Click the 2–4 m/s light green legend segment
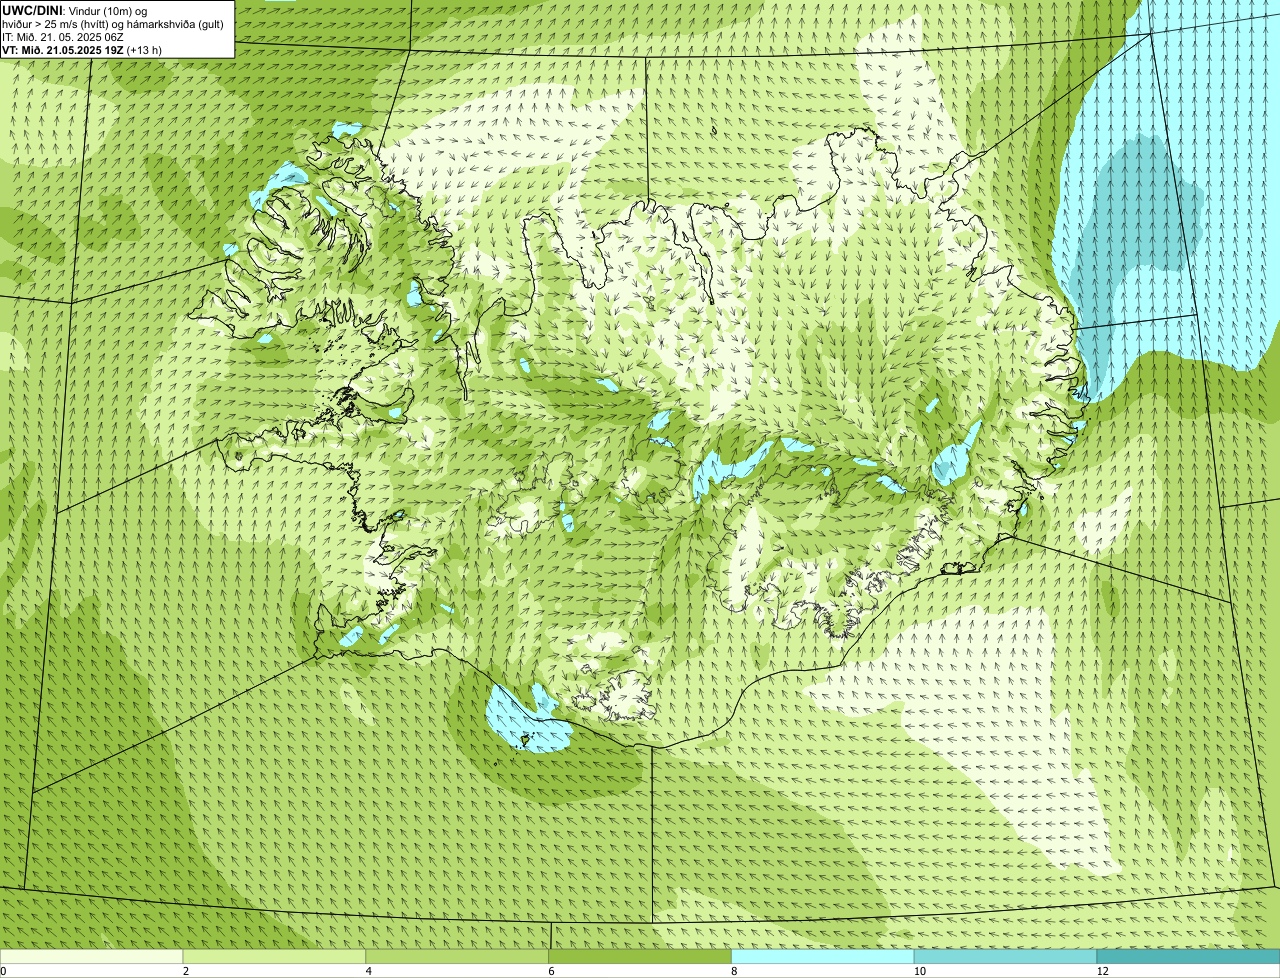The height and width of the screenshot is (978, 1280). [x=275, y=957]
